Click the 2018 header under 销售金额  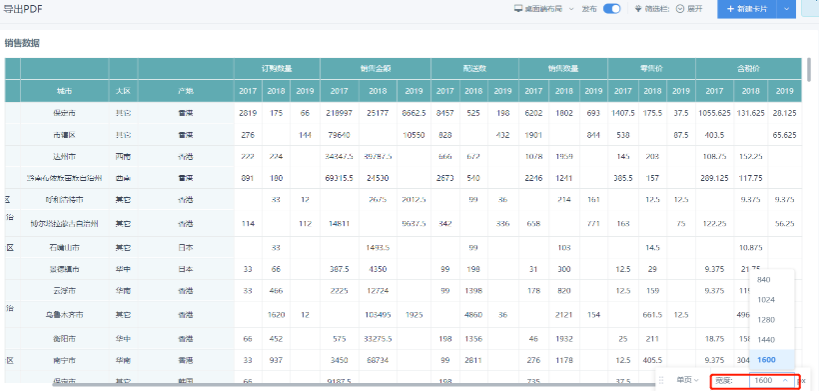click(378, 91)
